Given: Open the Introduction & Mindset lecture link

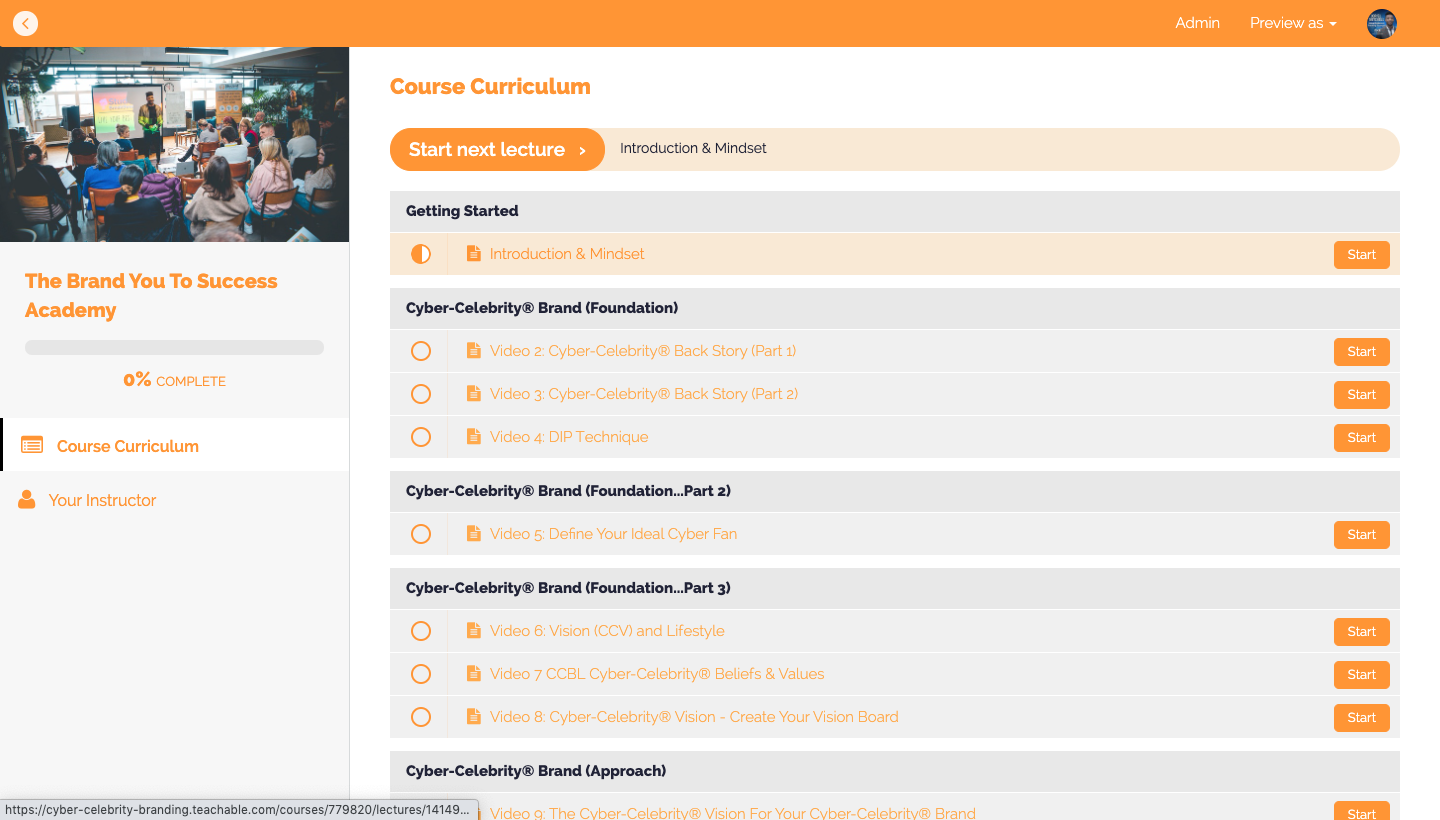Looking at the screenshot, I should point(567,254).
